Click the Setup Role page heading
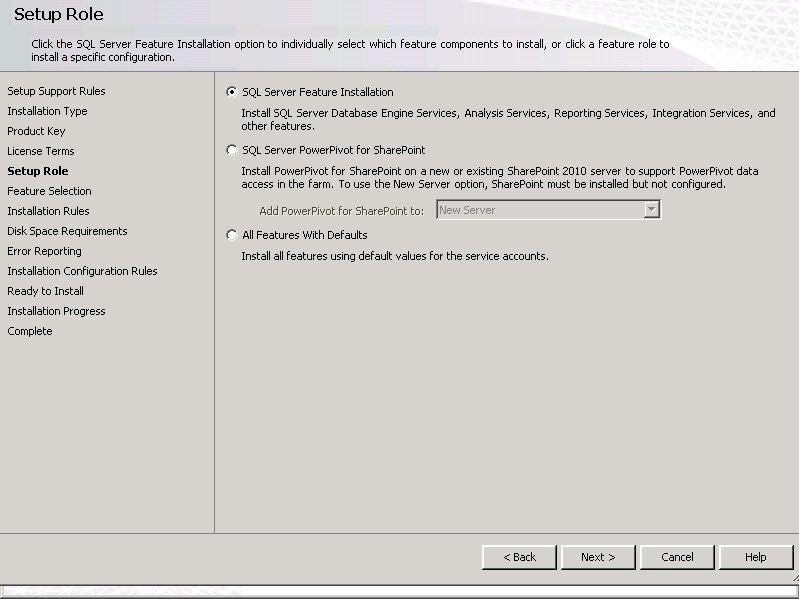This screenshot has height=599, width=799. [x=59, y=14]
